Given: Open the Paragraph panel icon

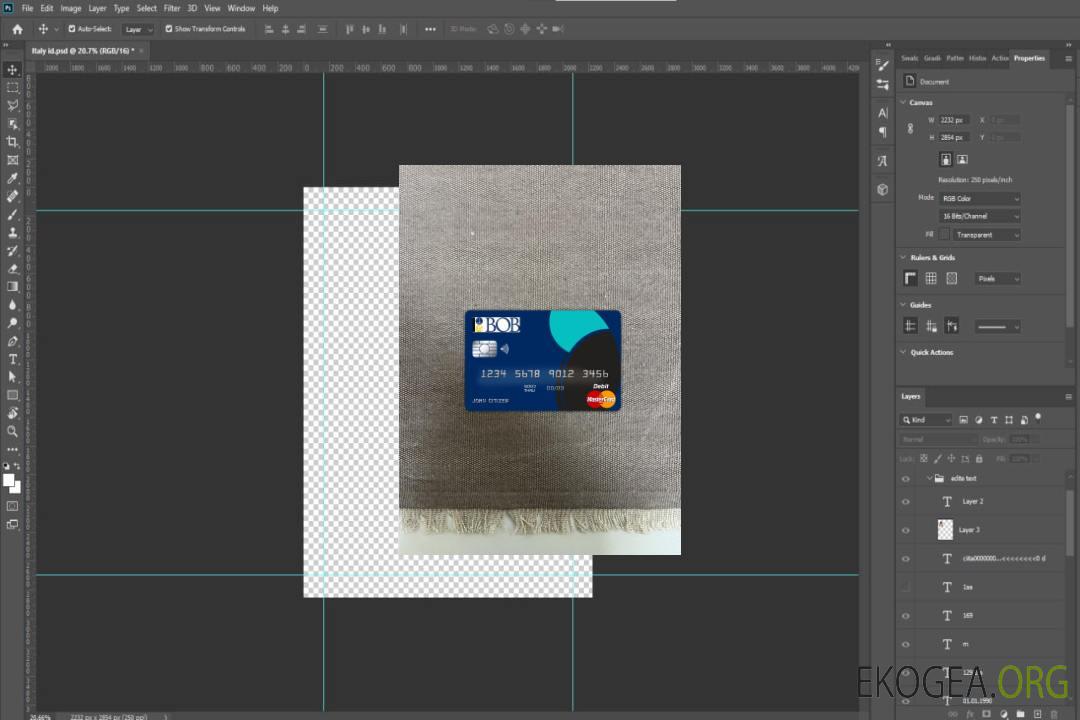Looking at the screenshot, I should [883, 132].
